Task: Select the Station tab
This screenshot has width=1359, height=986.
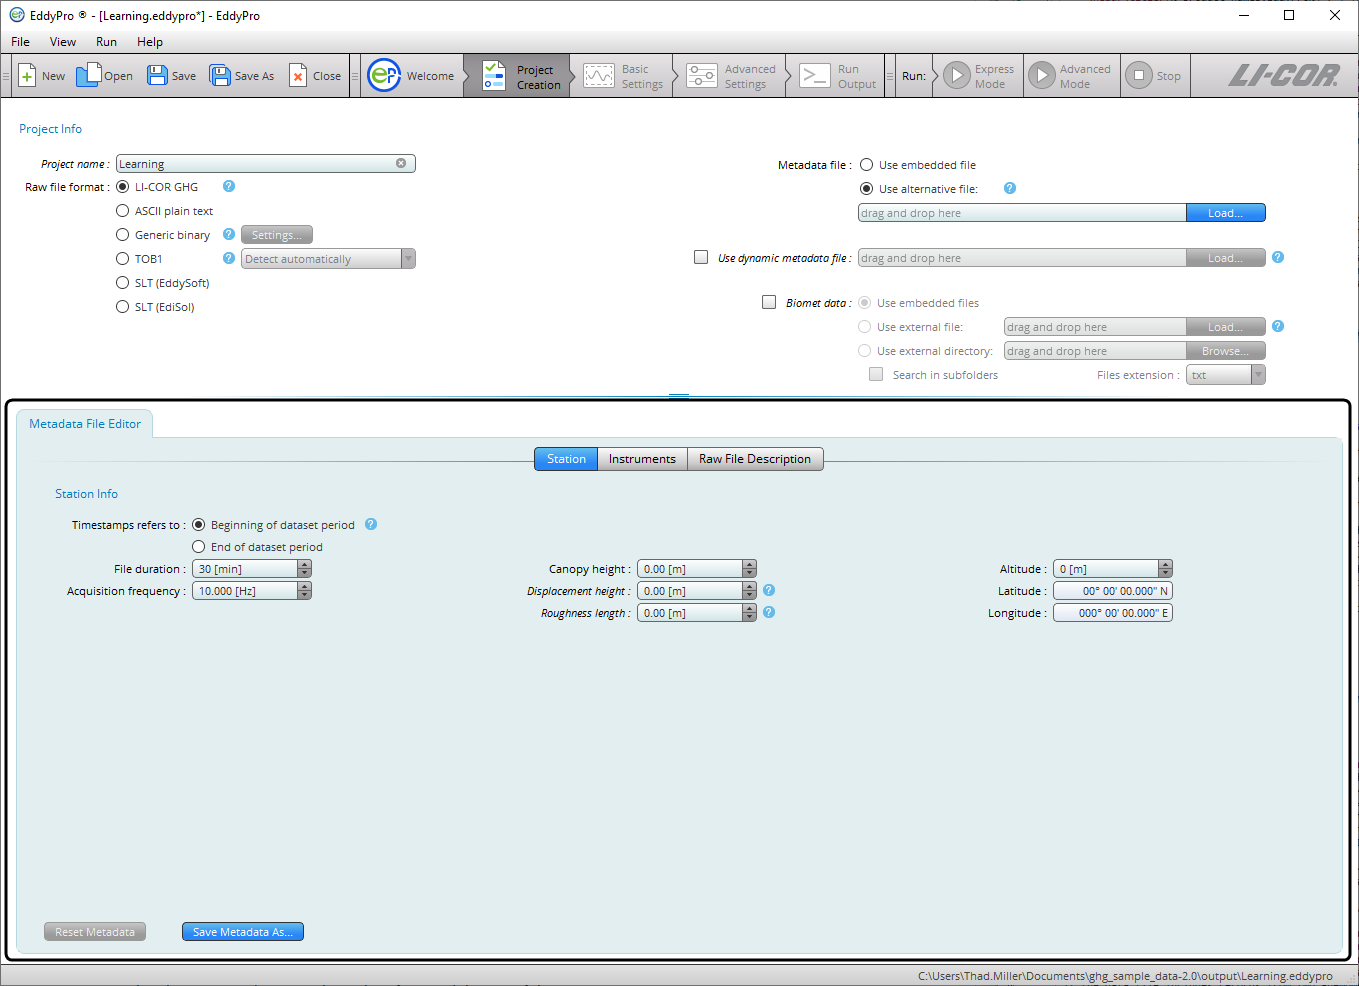Action: (x=566, y=459)
